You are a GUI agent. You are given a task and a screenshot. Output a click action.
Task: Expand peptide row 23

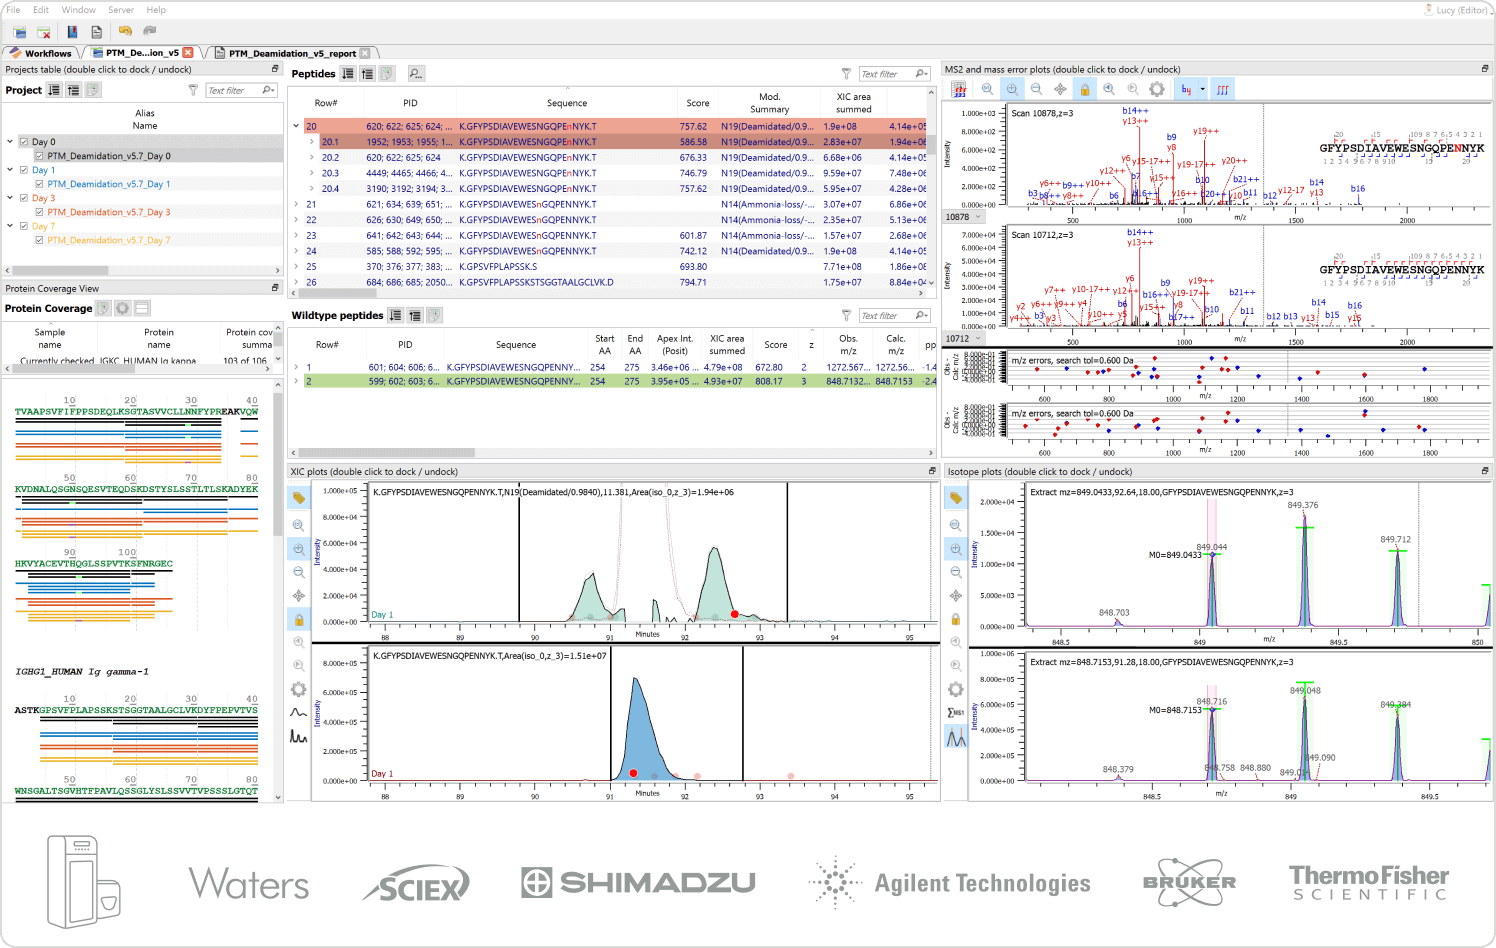[x=296, y=236]
